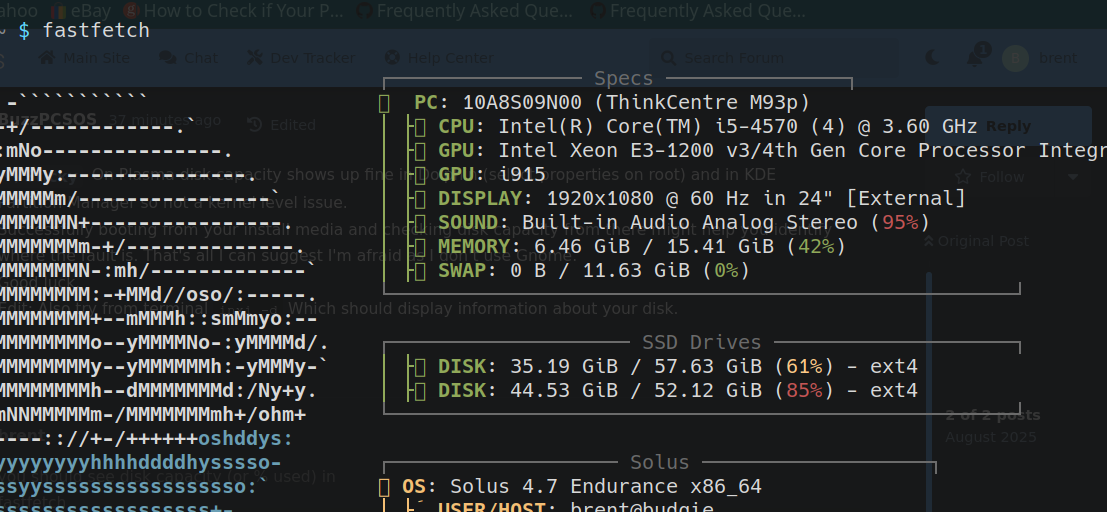Viewport: 1107px width, 512px height.
Task: Click the 'Specs' section heading
Action: click(623, 78)
